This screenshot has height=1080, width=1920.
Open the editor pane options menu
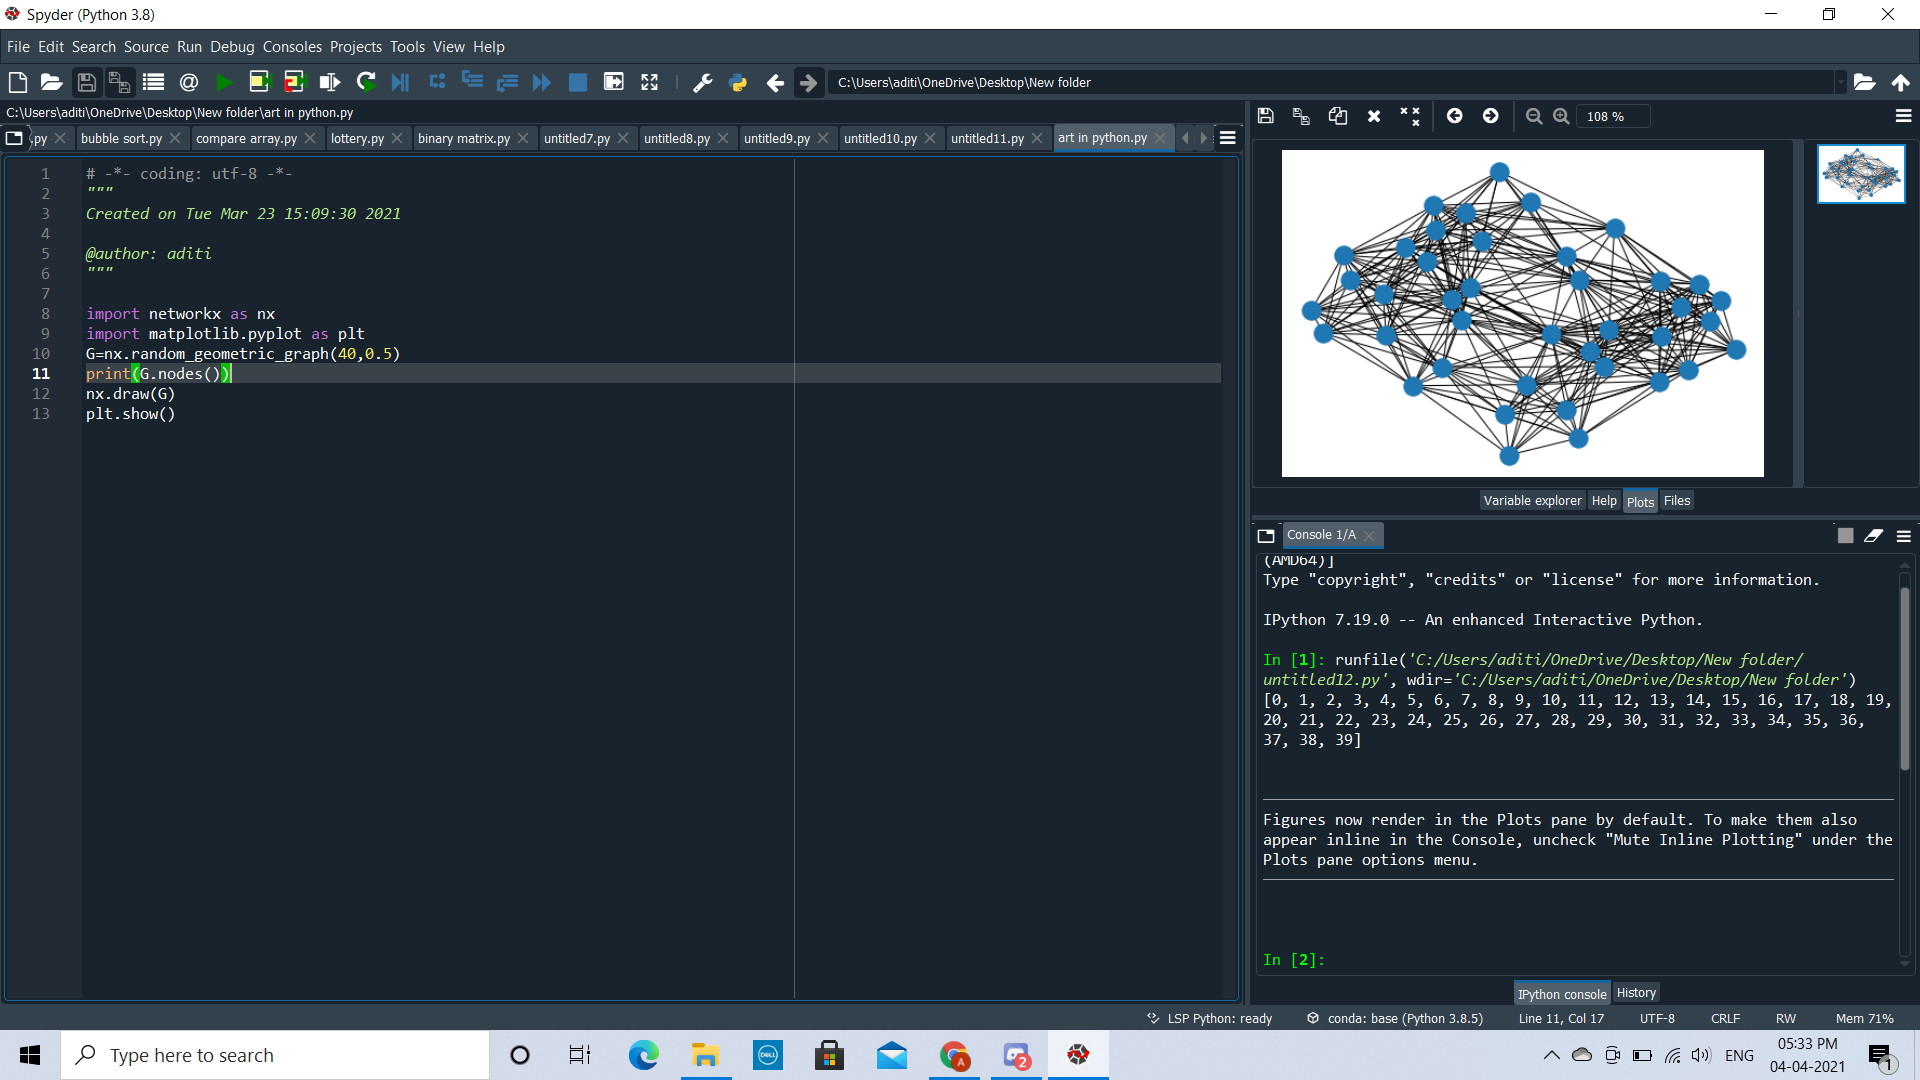(1228, 138)
